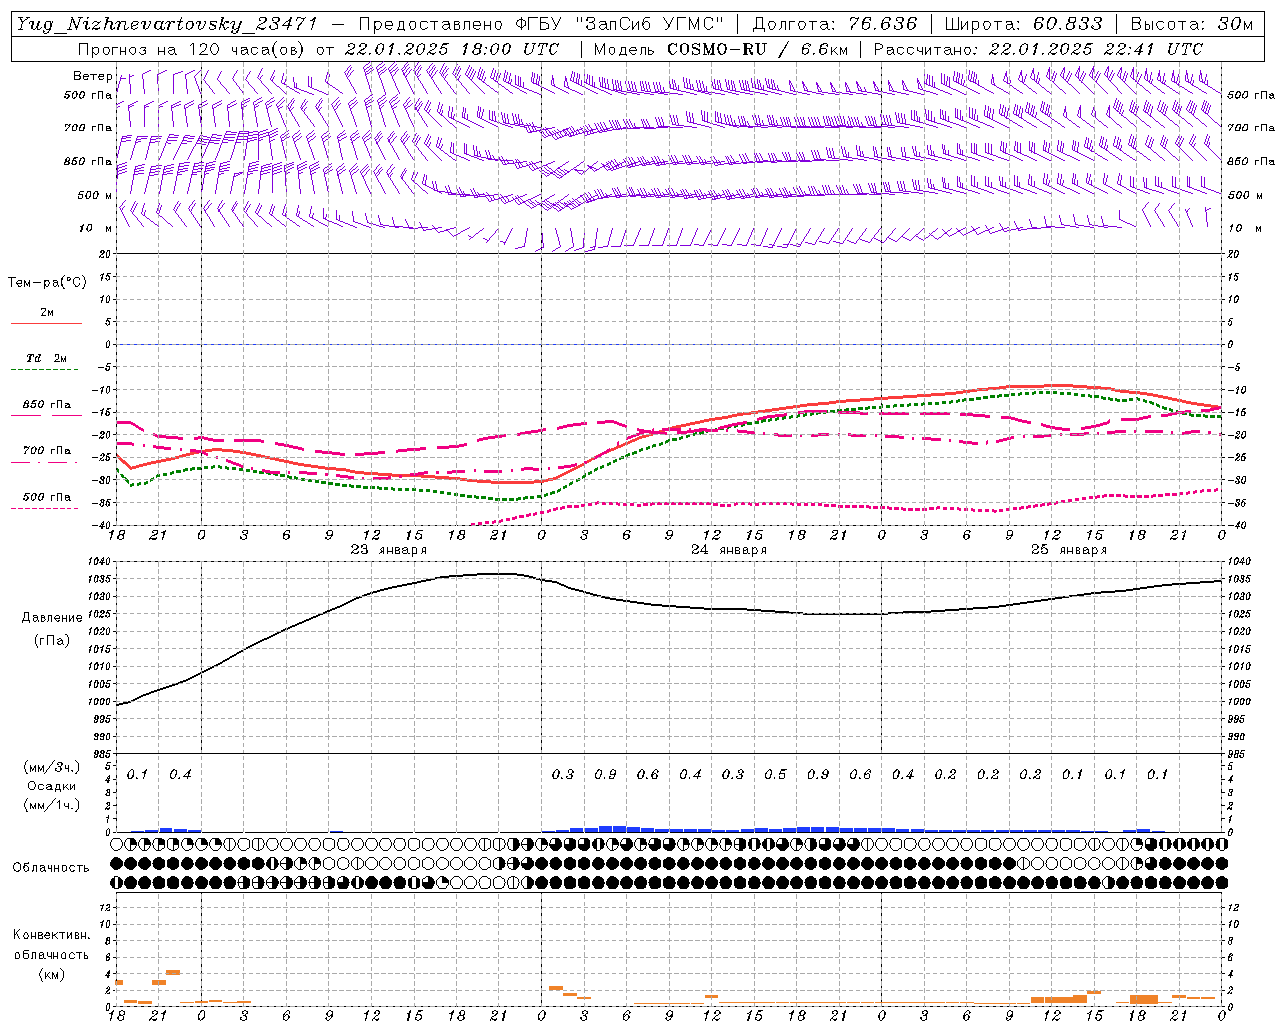The width and height of the screenshot is (1280, 1024).
Task: Click the 10 м wind level label on left
Action: pyautogui.click(x=96, y=228)
